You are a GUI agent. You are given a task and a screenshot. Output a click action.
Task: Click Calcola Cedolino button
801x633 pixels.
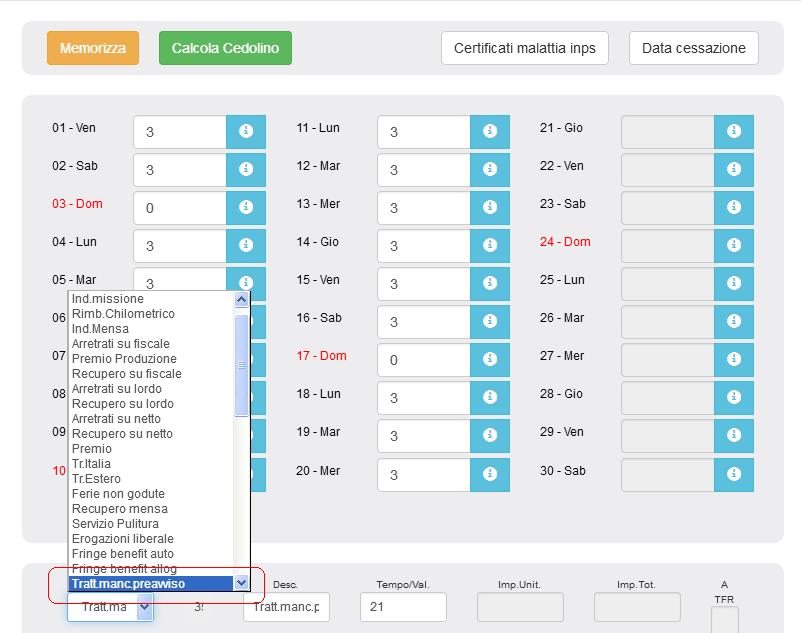[x=225, y=48]
